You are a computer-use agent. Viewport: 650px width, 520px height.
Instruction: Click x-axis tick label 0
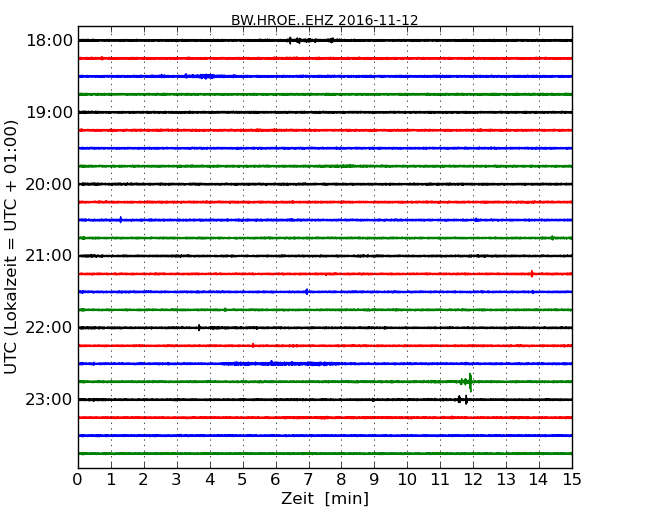(x=78, y=480)
